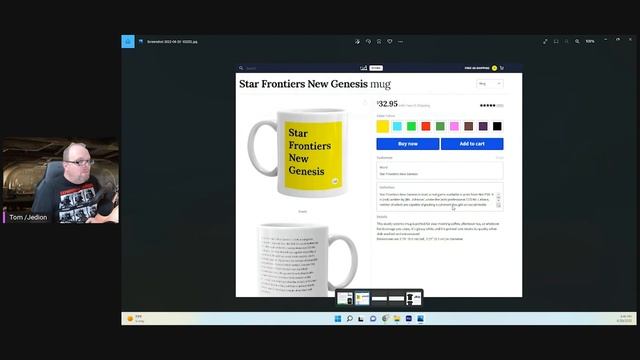The height and width of the screenshot is (360, 640).
Task: Rotate the image using the rotate icon
Action: (368, 42)
